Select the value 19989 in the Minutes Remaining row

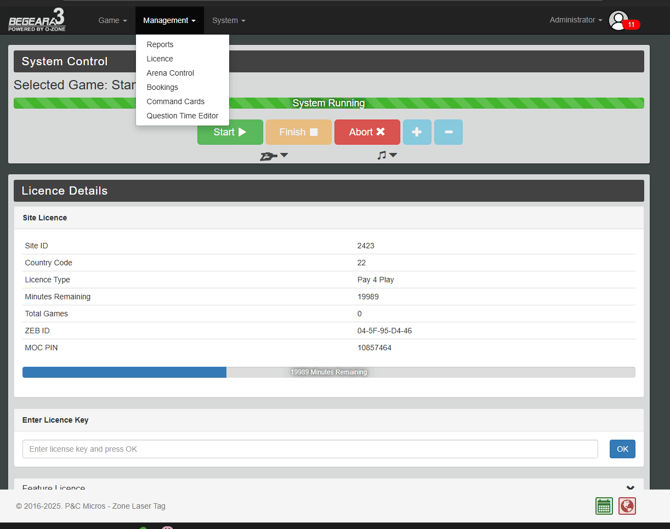(x=368, y=297)
